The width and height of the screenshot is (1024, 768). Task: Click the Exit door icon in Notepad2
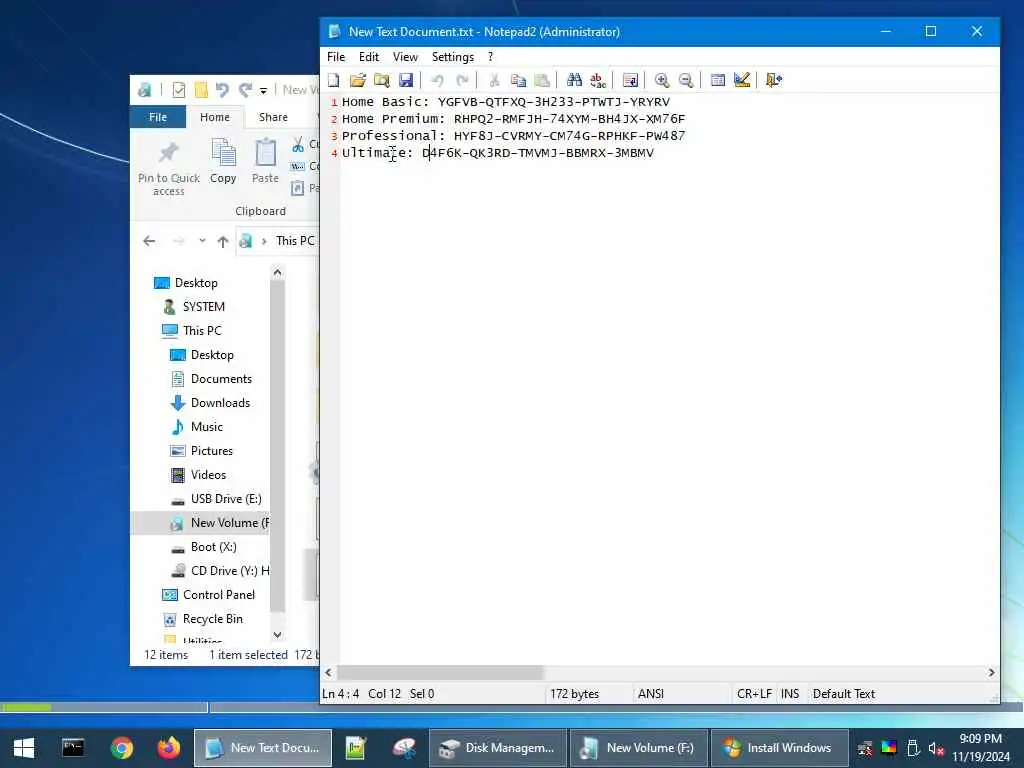pyautogui.click(x=774, y=80)
